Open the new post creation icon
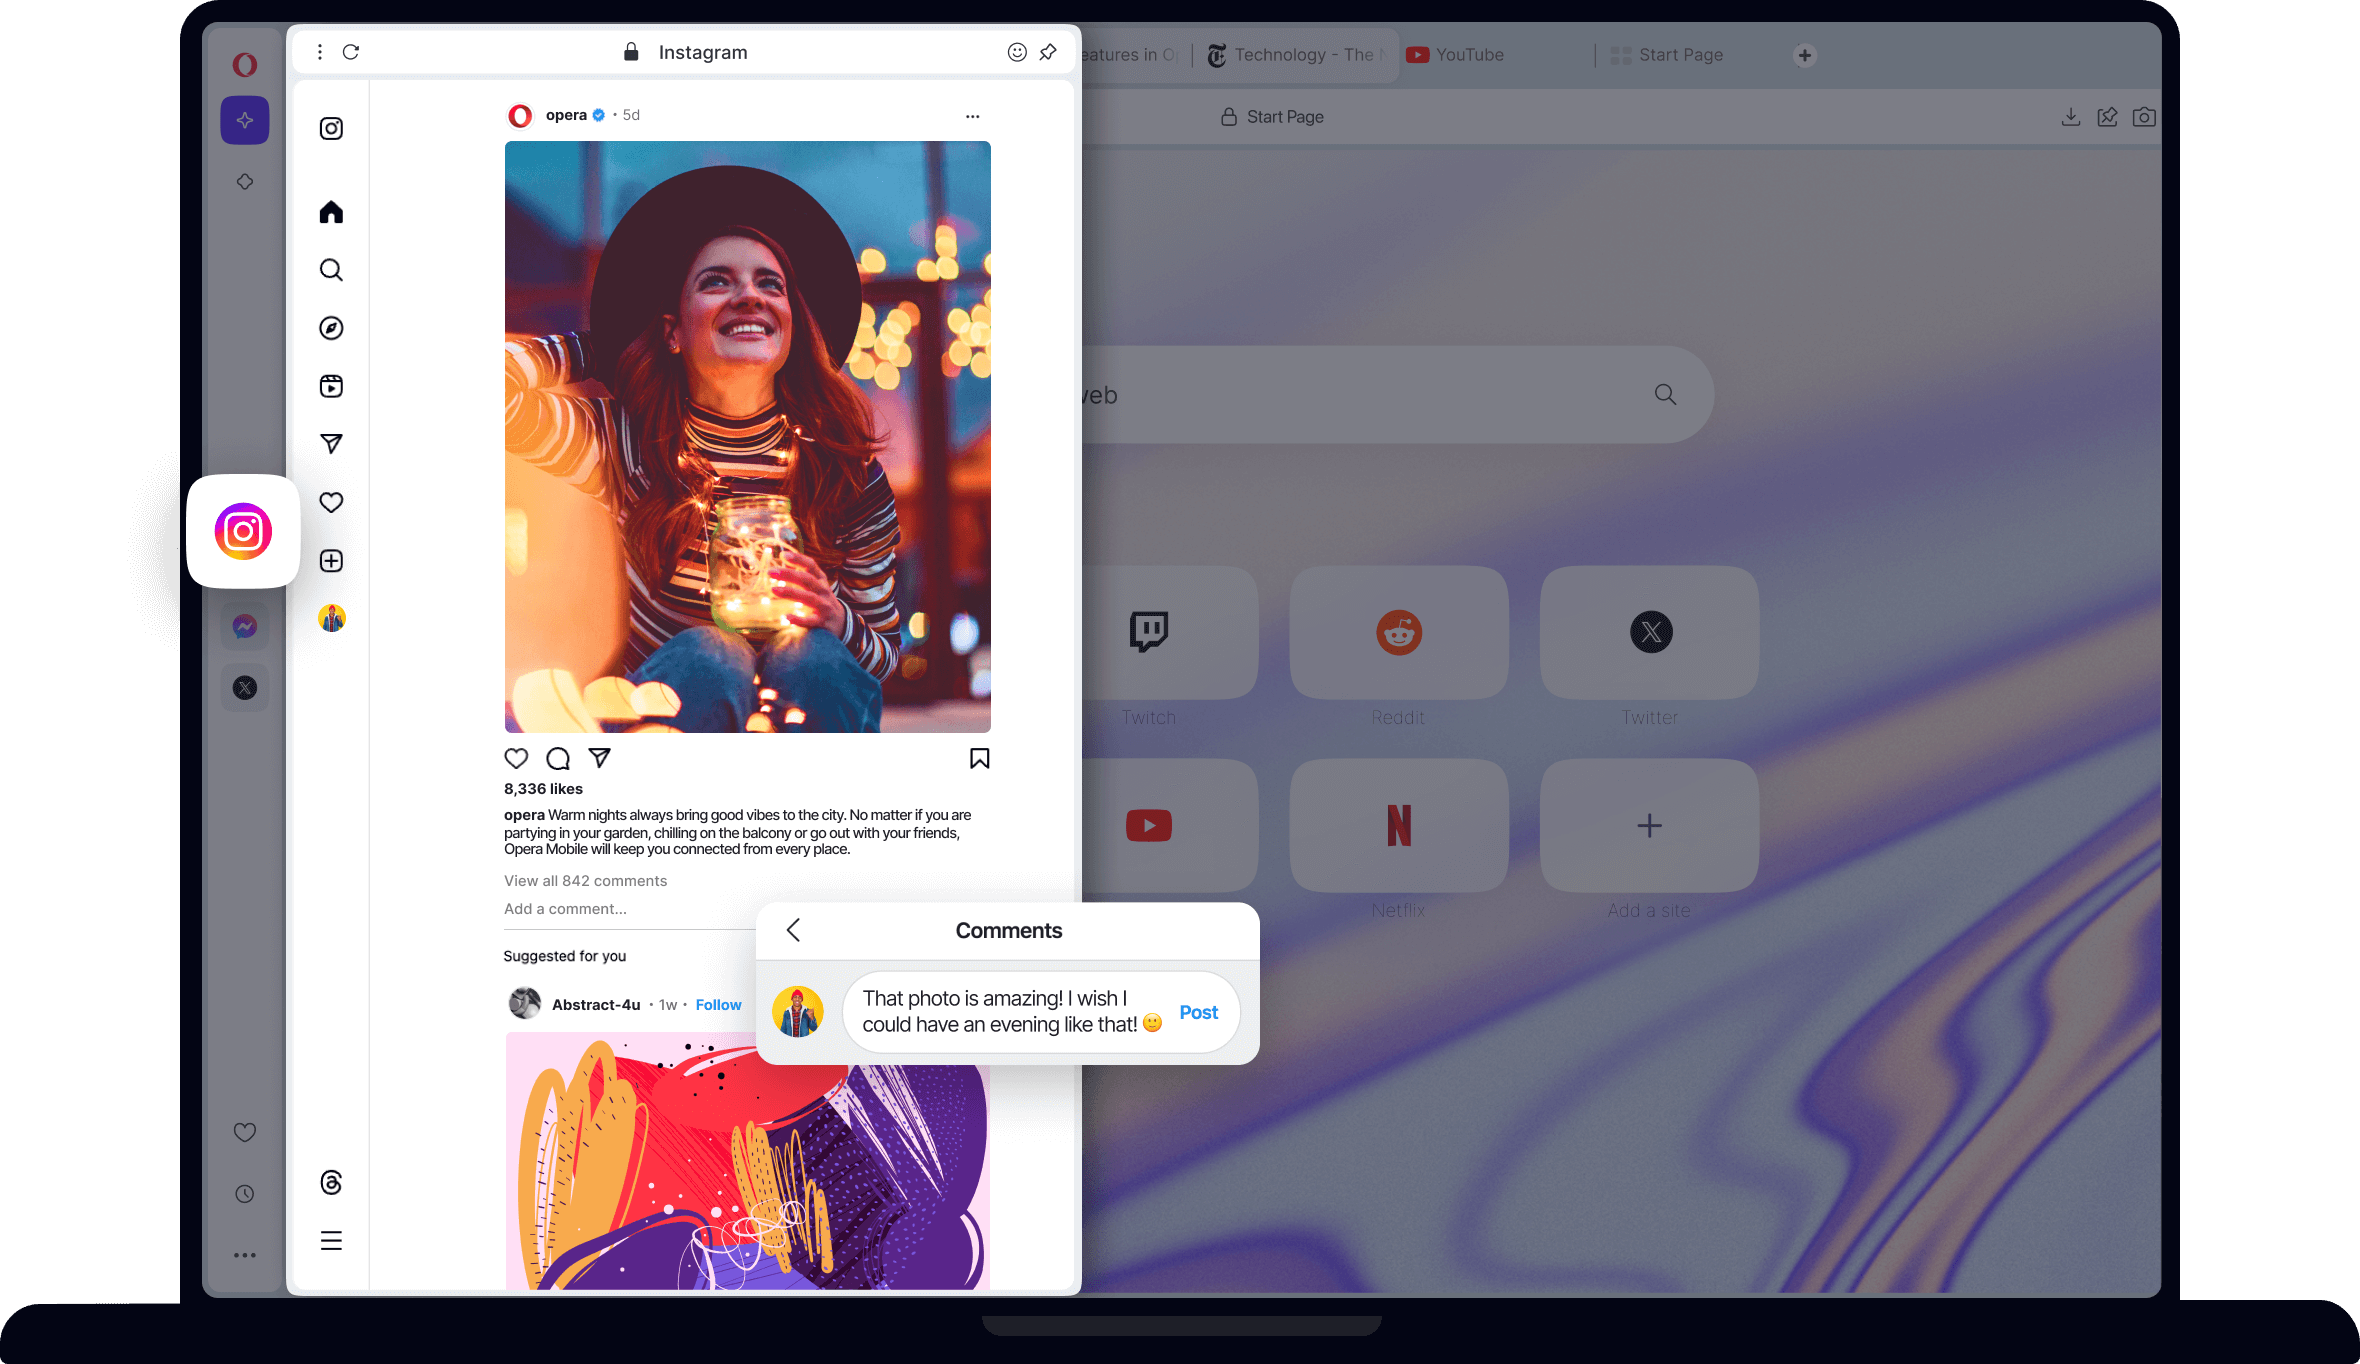This screenshot has height=1364, width=2360. tap(330, 560)
